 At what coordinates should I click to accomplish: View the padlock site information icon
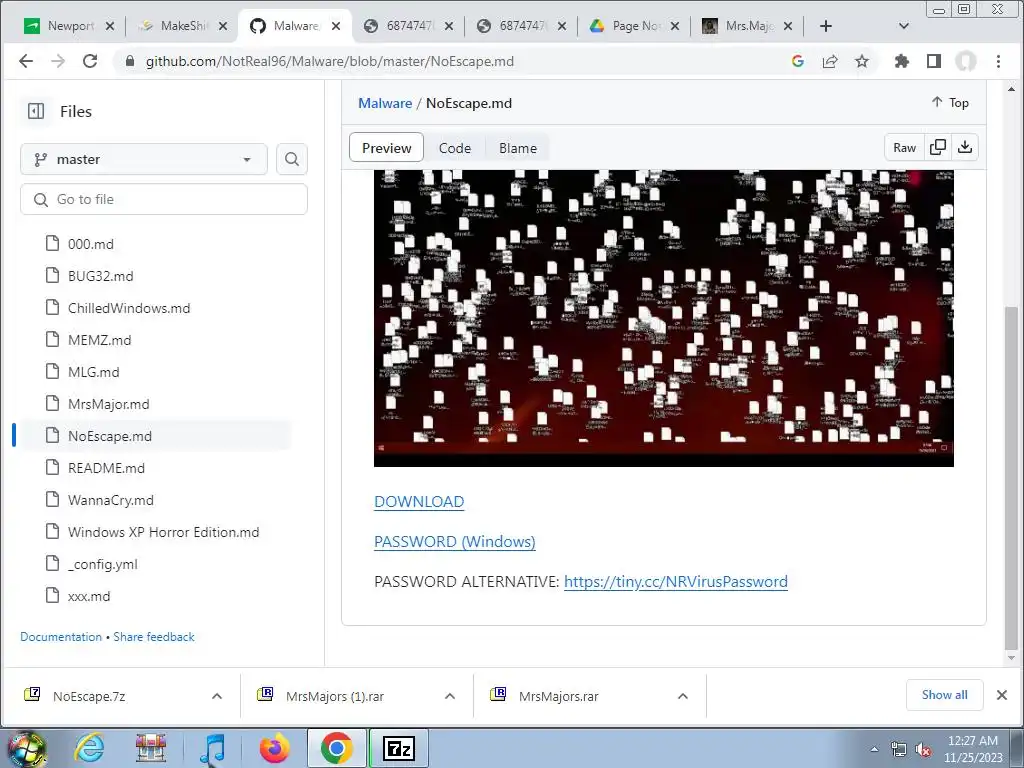(x=129, y=61)
